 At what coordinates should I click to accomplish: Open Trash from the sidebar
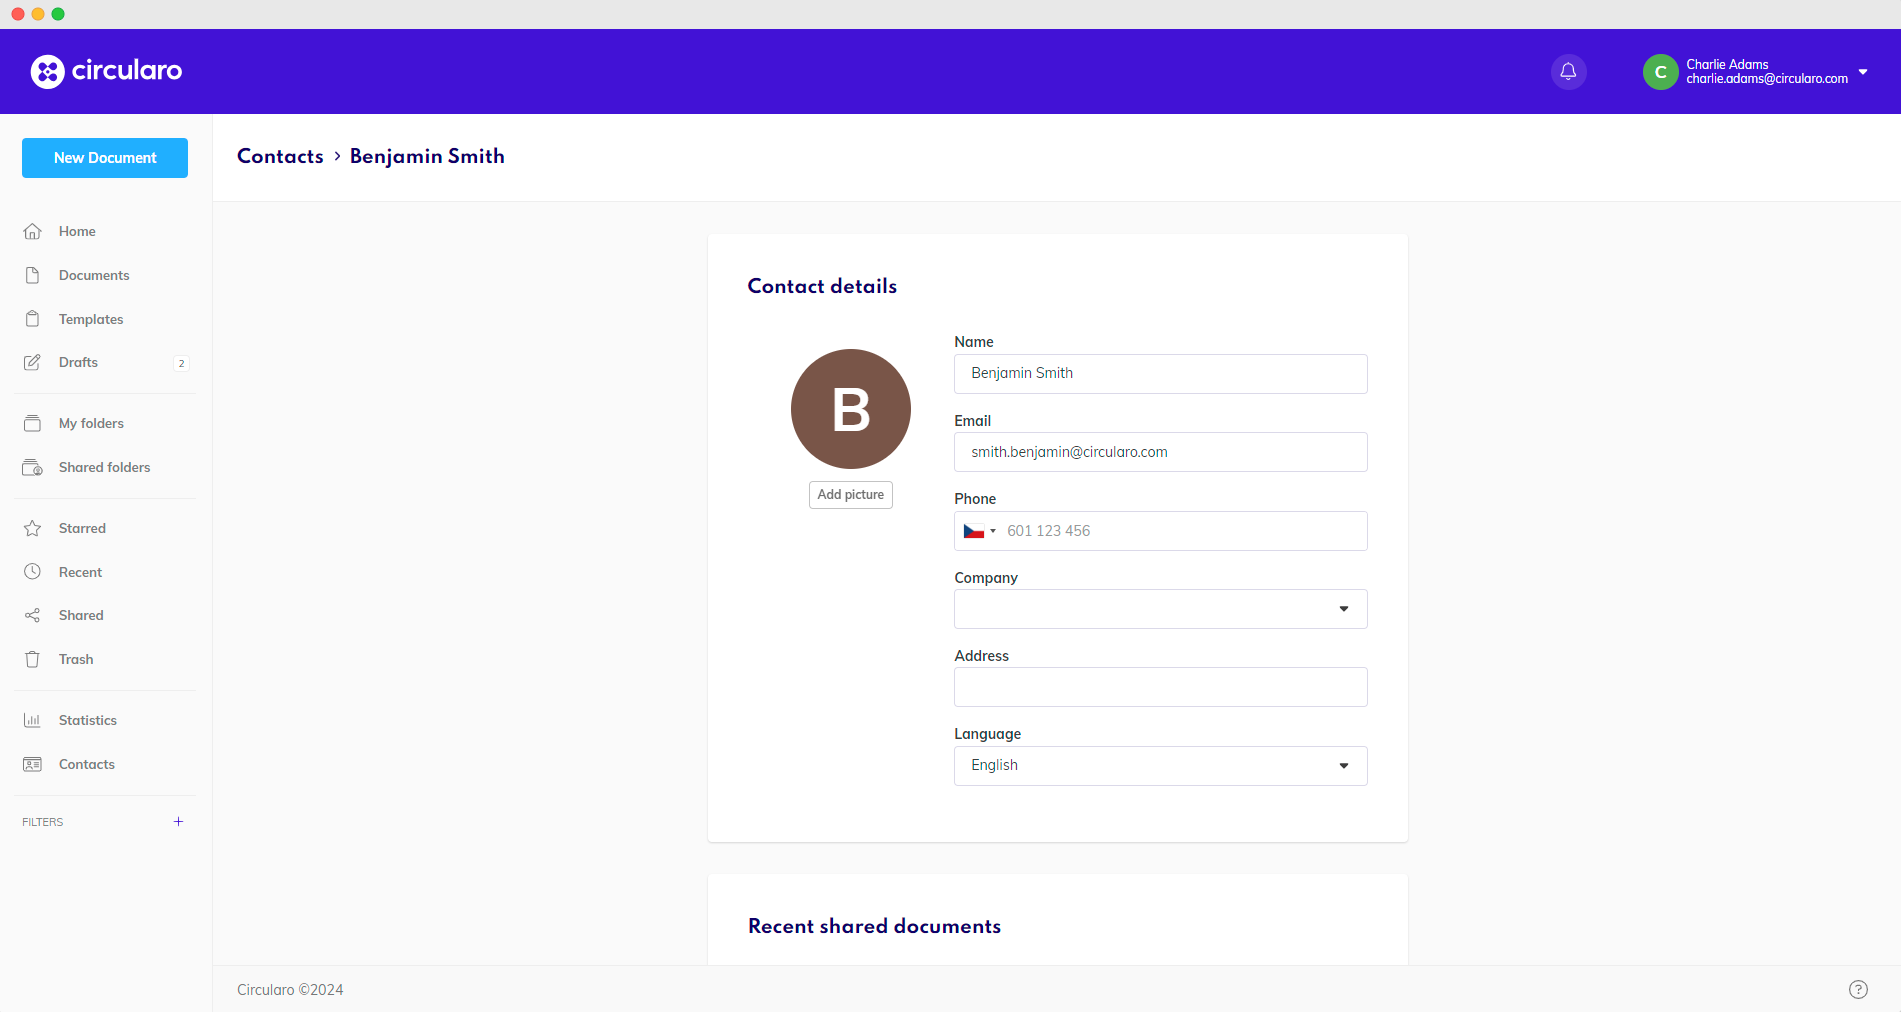[76, 659]
